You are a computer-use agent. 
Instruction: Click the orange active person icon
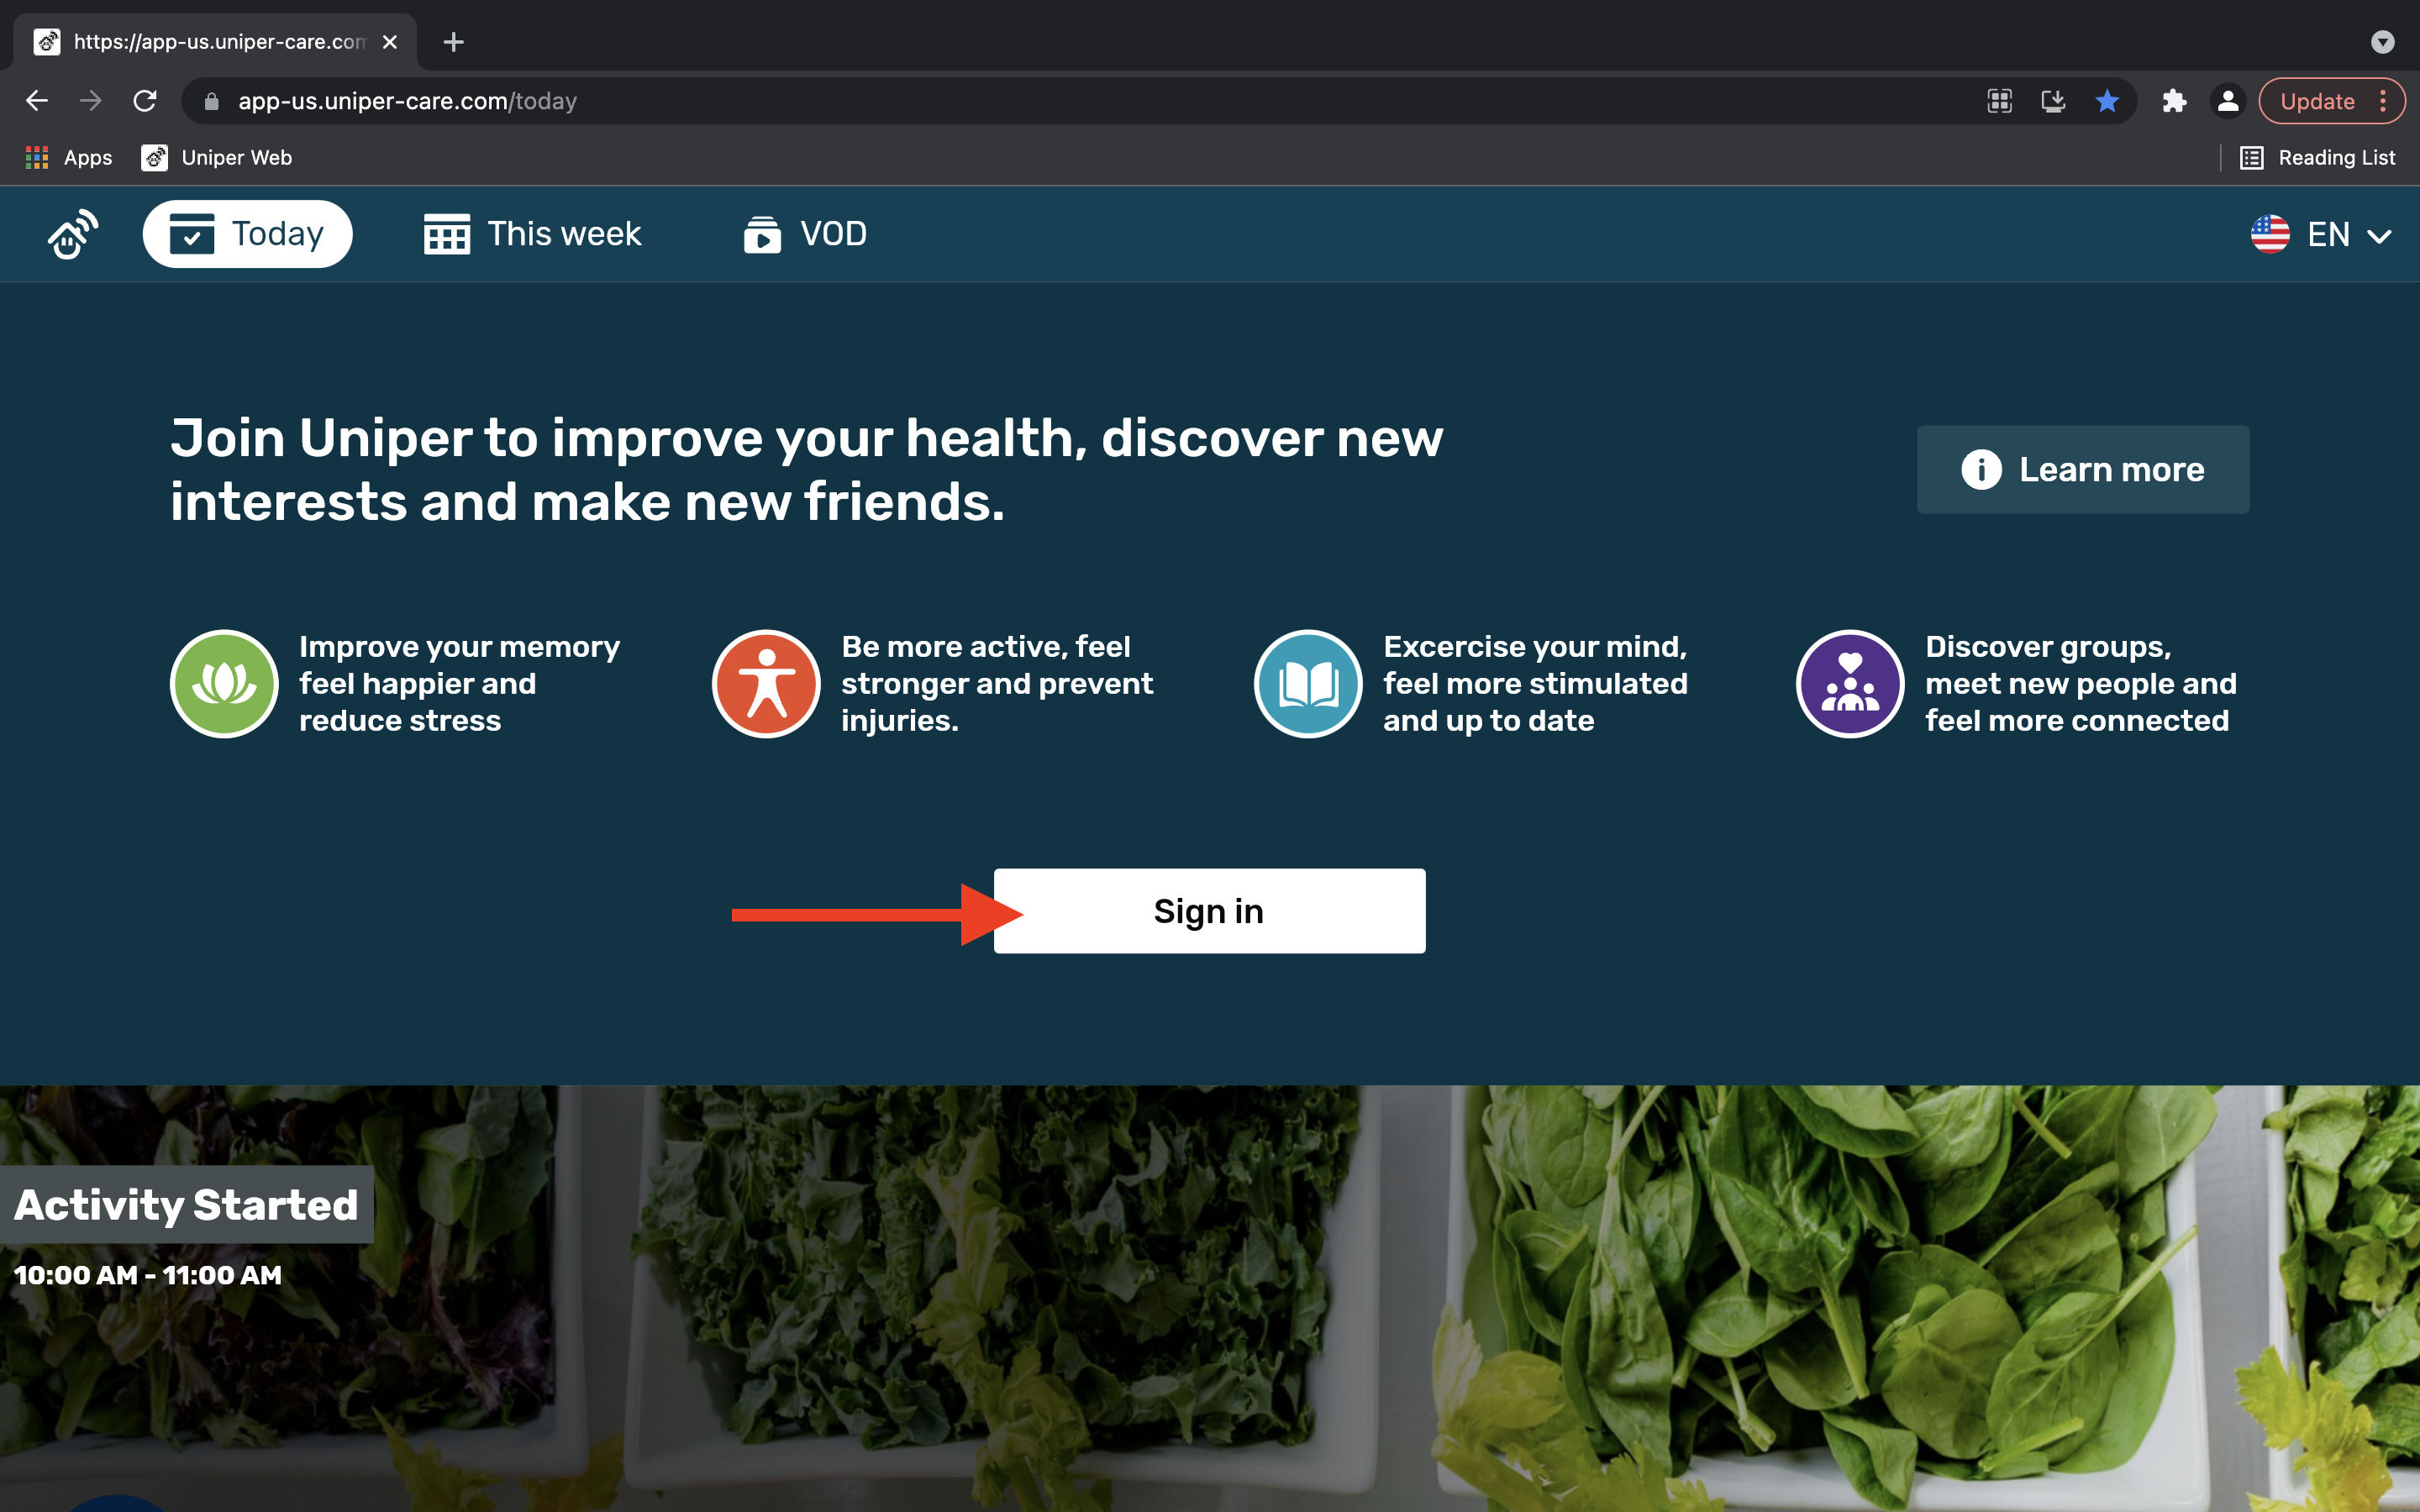pyautogui.click(x=766, y=684)
